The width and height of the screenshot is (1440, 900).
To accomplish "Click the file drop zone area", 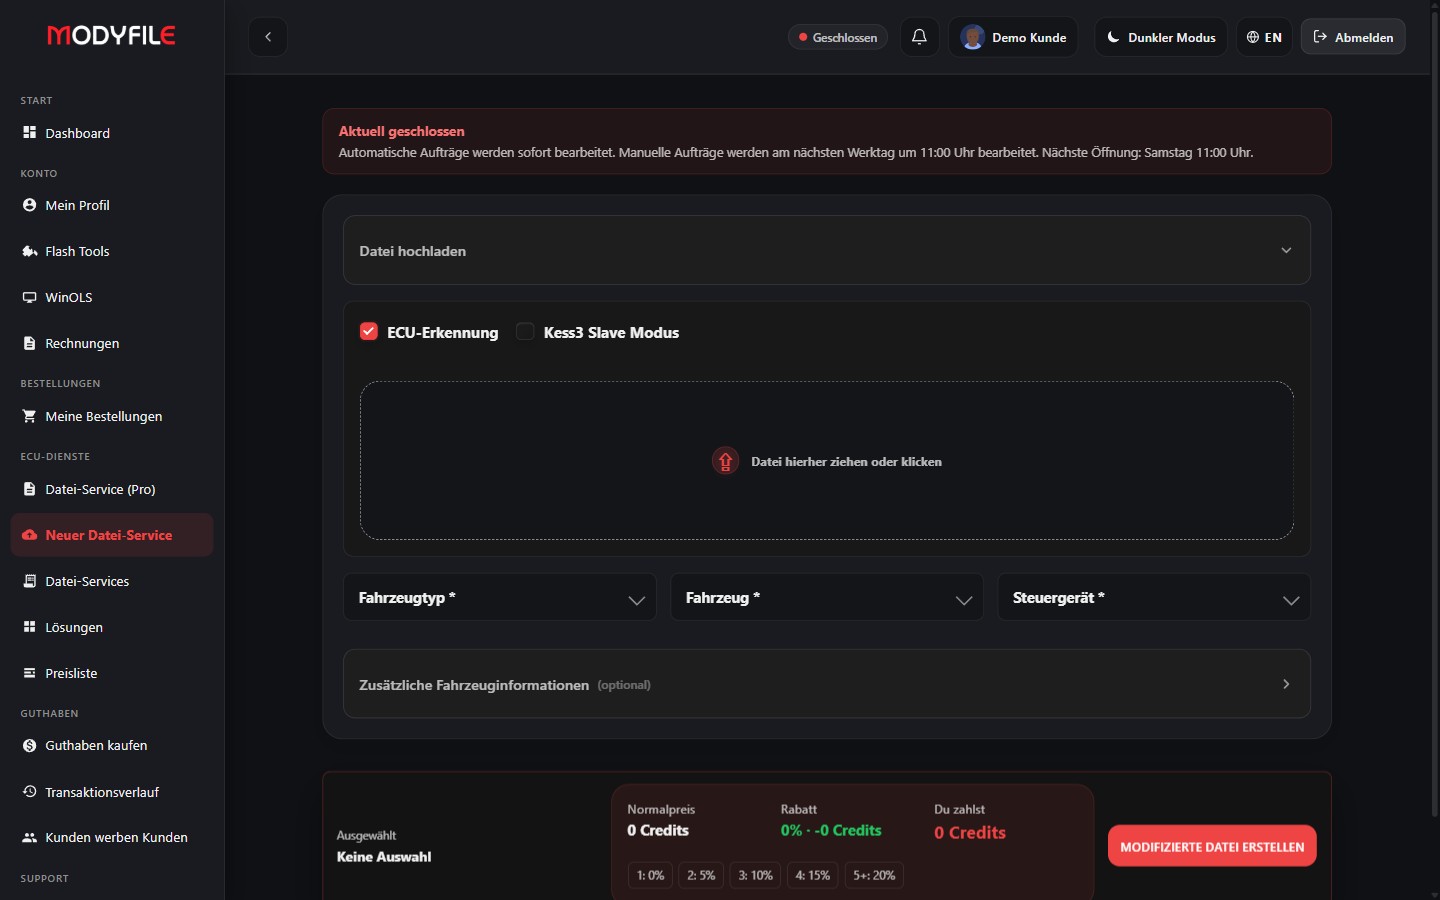I will point(827,460).
